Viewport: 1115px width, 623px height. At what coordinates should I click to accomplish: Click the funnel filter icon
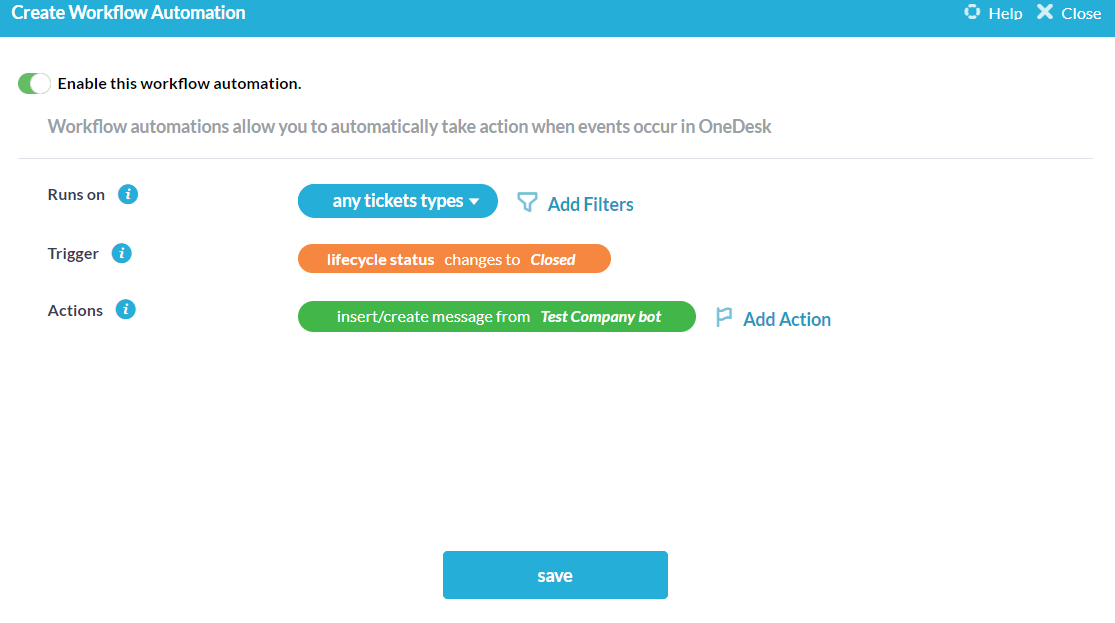tap(527, 203)
